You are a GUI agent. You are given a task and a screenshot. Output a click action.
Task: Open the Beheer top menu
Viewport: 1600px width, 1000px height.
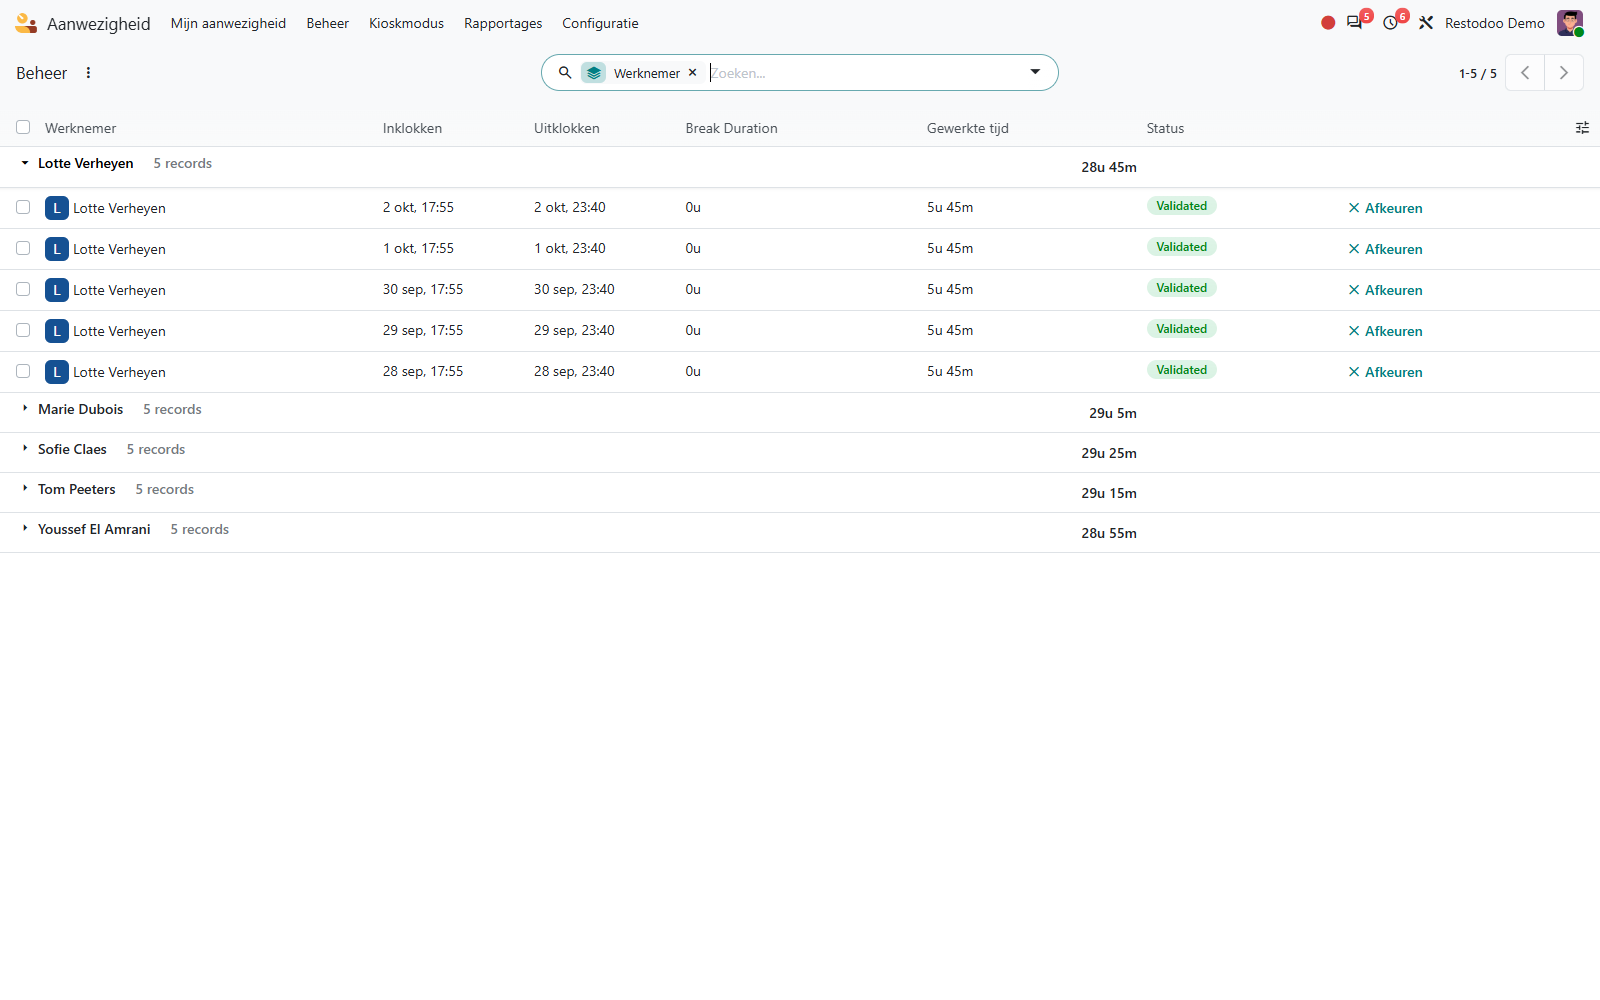[327, 23]
